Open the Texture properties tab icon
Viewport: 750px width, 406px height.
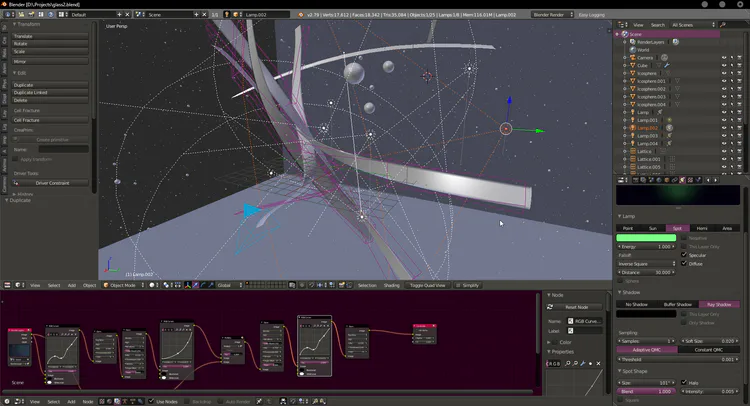690,180
